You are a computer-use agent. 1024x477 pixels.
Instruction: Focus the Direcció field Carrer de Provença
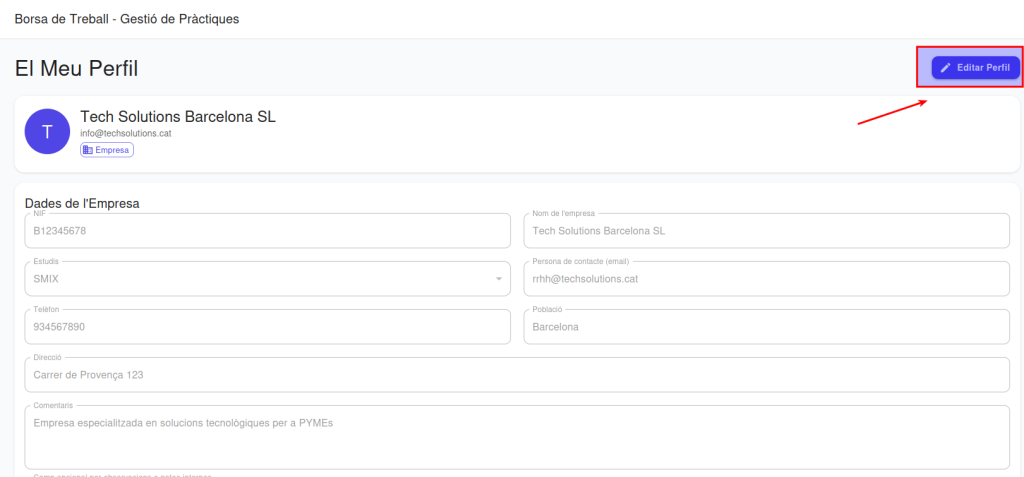tap(517, 375)
